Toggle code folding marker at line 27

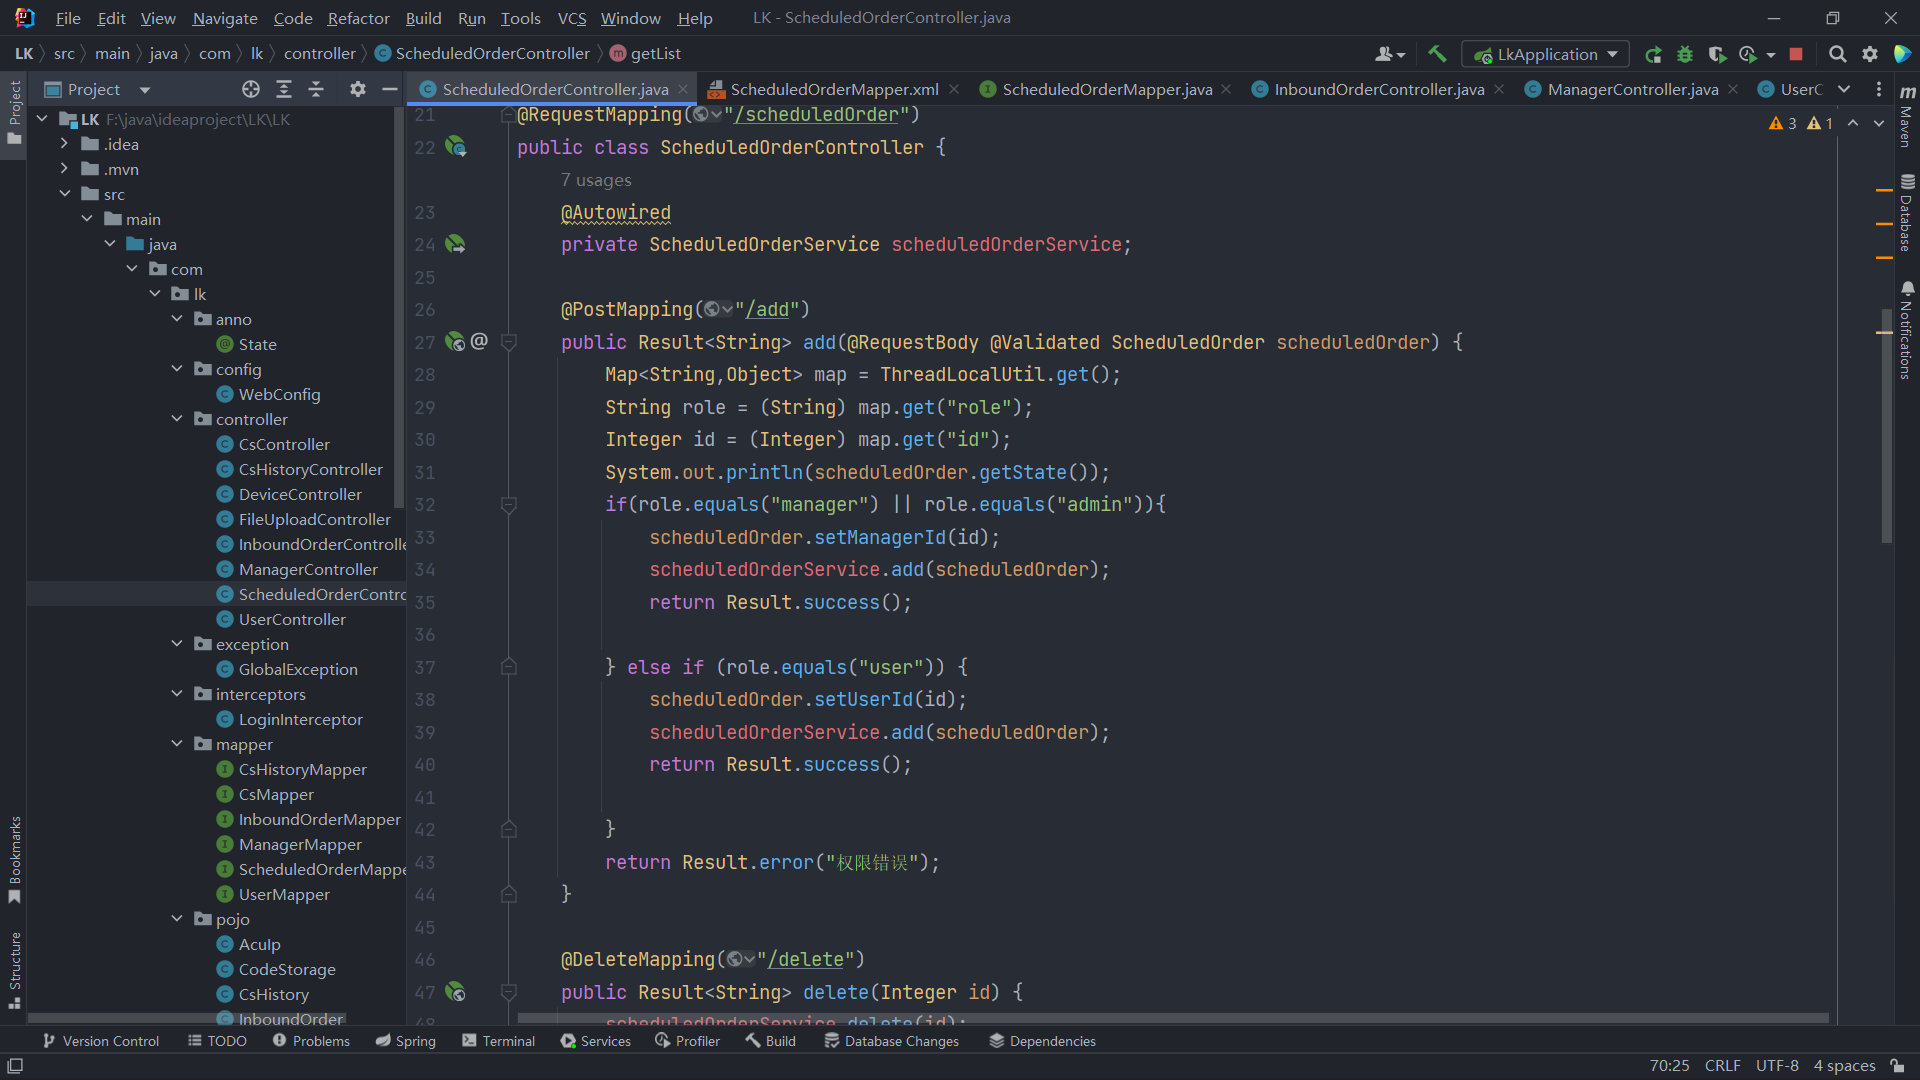(x=508, y=342)
